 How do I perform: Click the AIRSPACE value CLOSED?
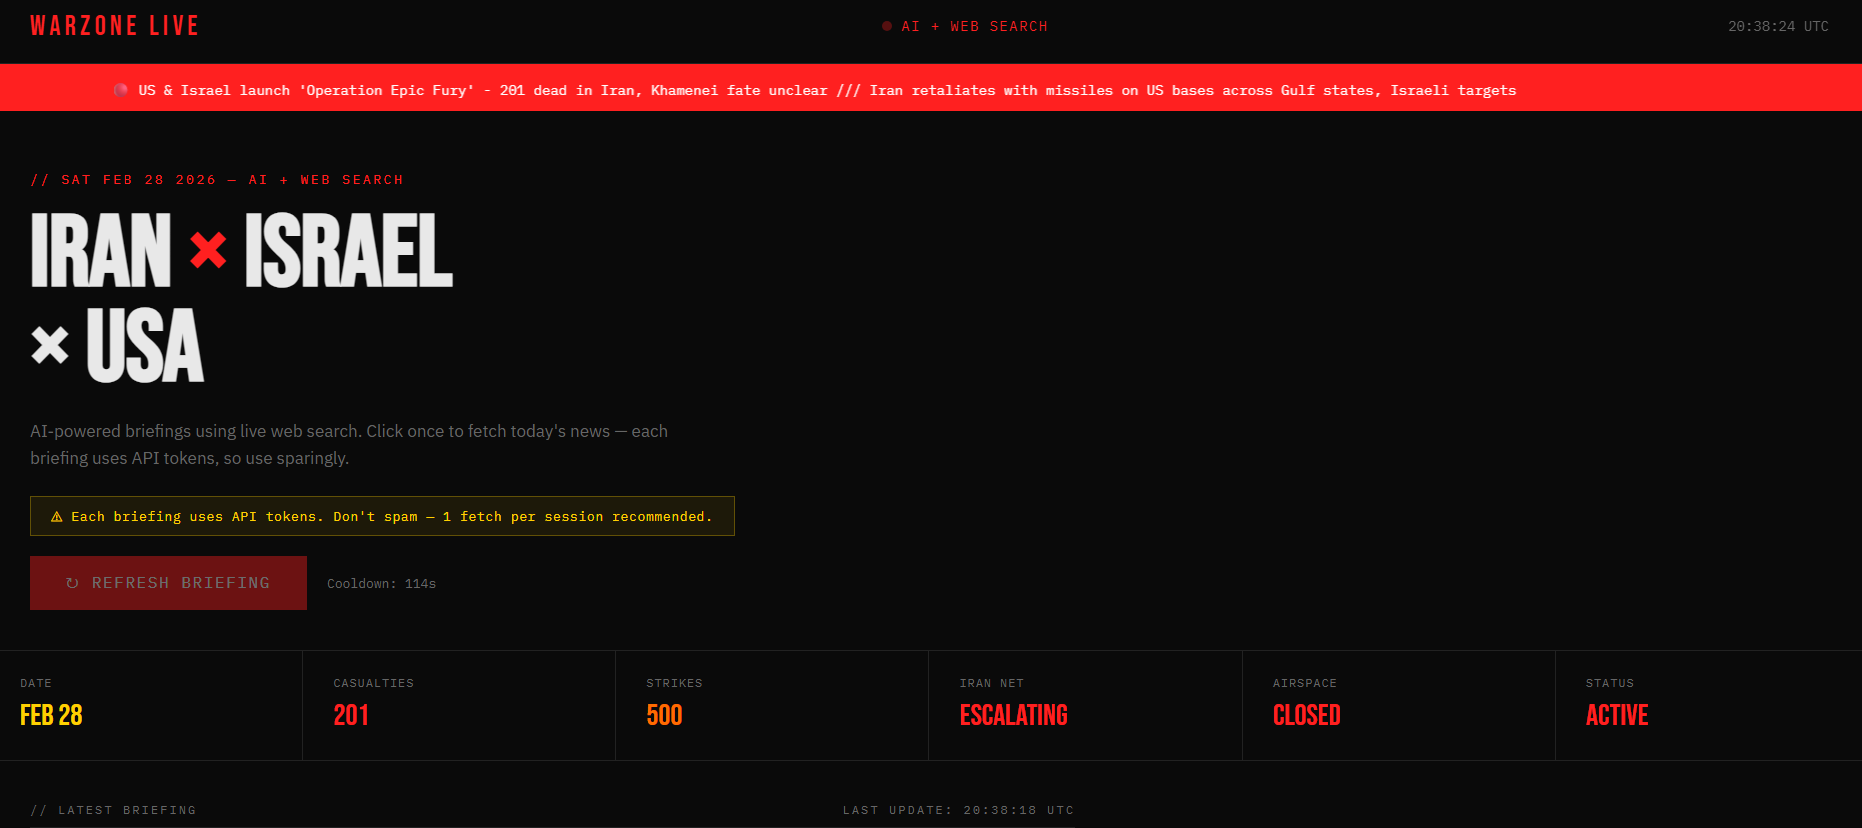tap(1306, 715)
